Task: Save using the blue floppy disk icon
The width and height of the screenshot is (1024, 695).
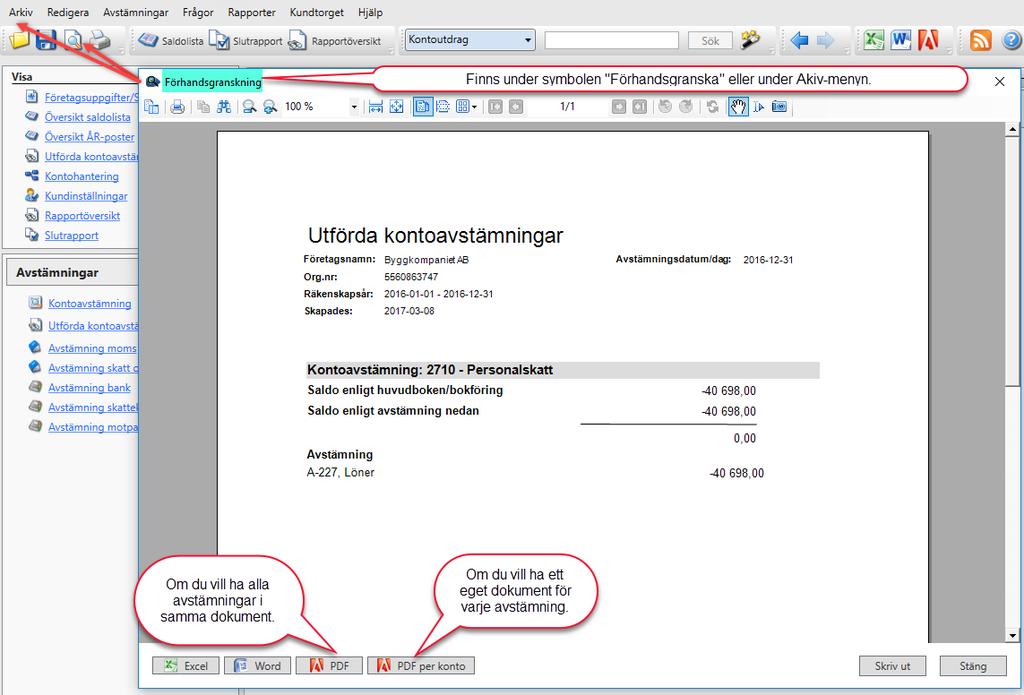Action: 46,40
